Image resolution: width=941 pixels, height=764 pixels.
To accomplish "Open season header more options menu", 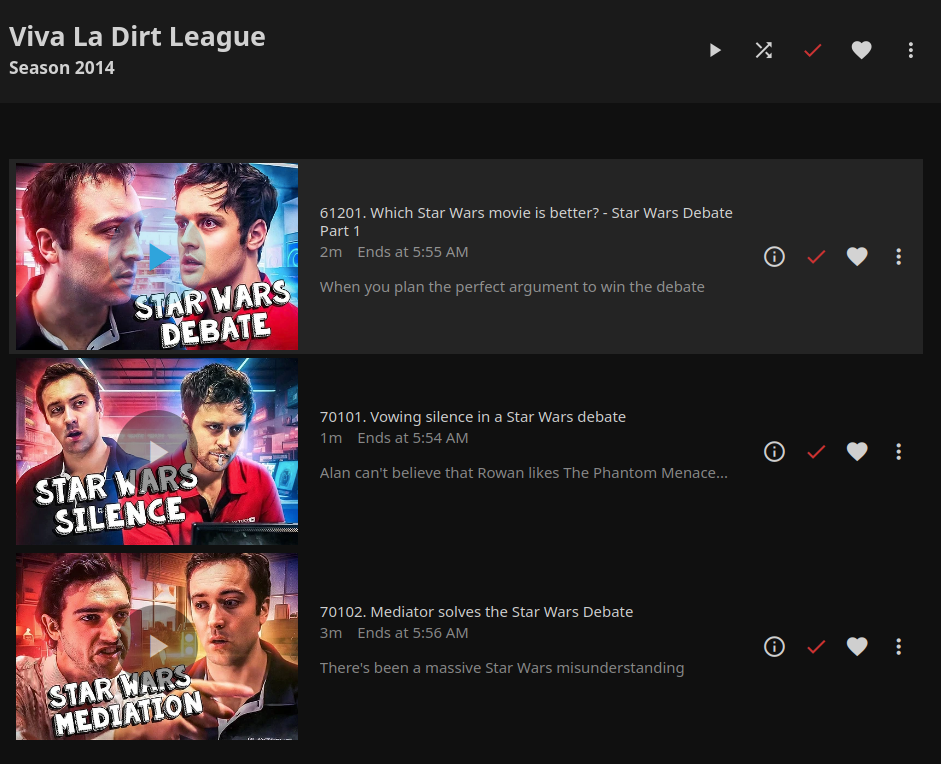I will tap(910, 50).
